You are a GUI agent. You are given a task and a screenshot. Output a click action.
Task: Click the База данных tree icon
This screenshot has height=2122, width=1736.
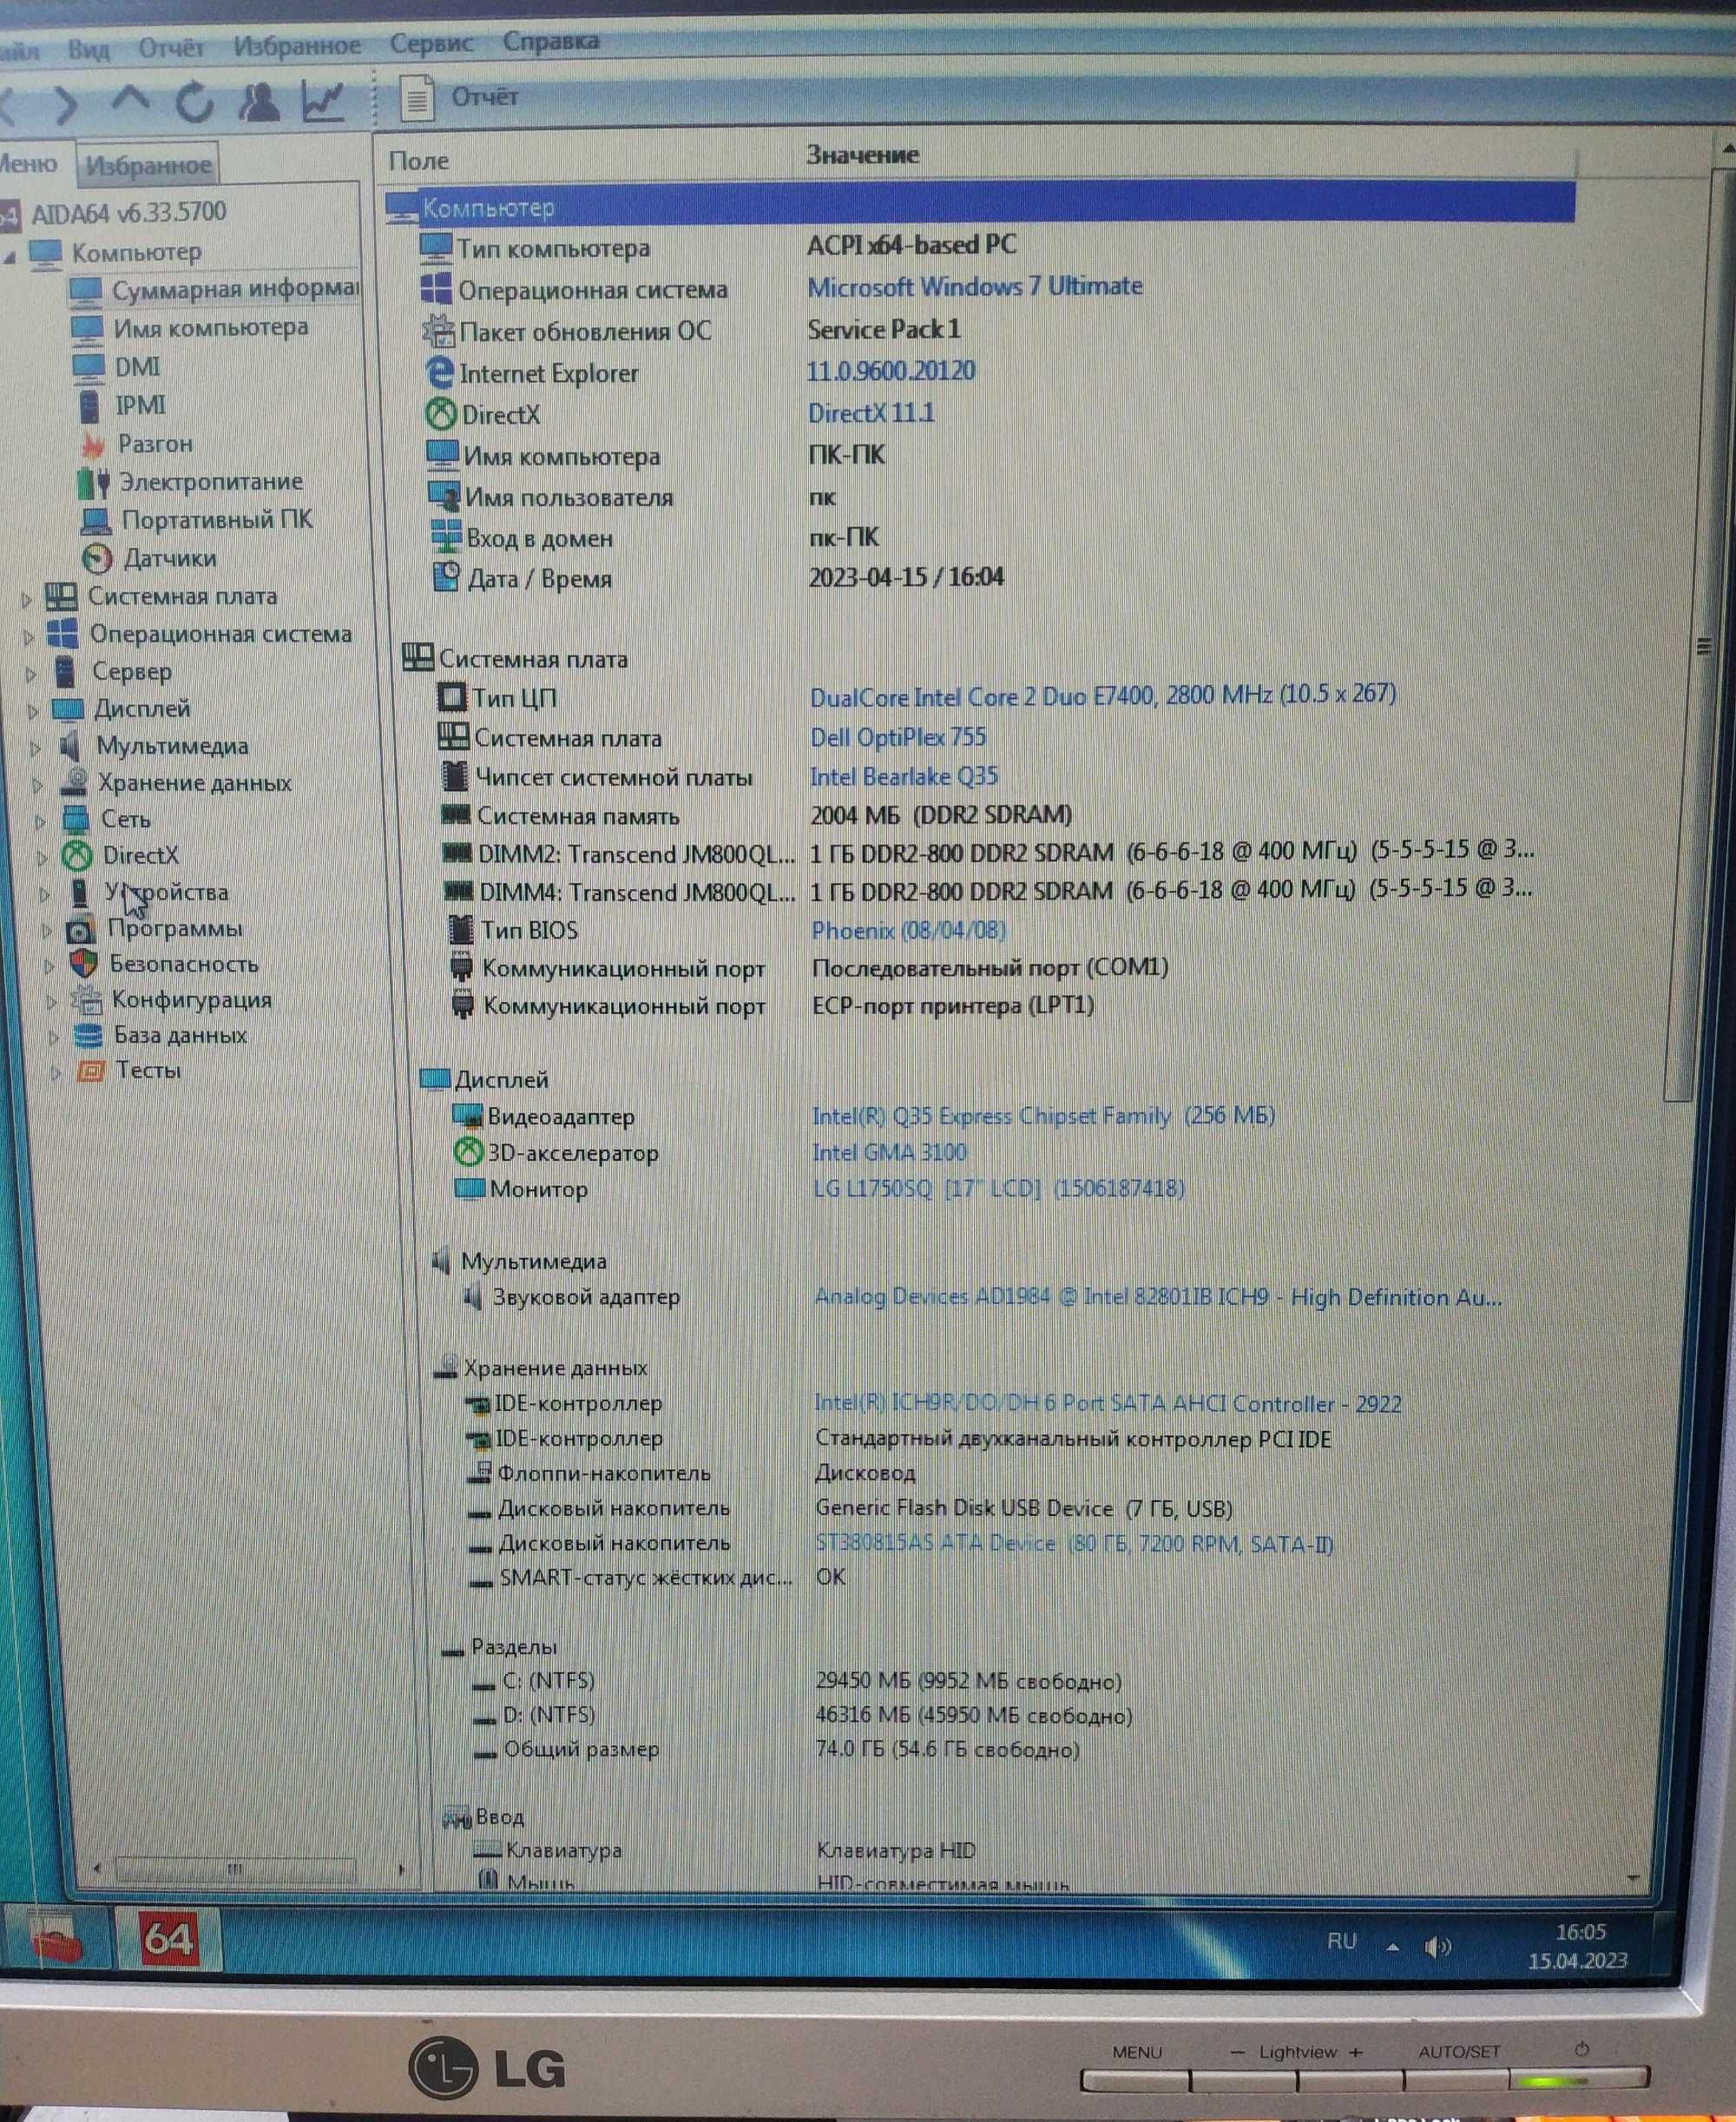point(88,1036)
